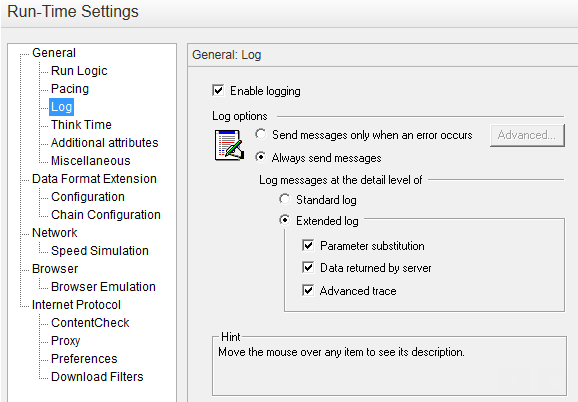578x402 pixels.
Task: Uncheck Parameter substitution option
Action: click(308, 245)
